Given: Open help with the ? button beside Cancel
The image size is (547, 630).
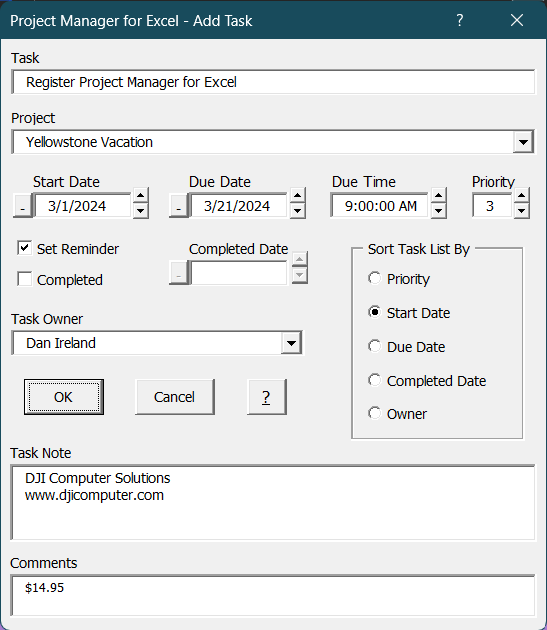Looking at the screenshot, I should (266, 397).
